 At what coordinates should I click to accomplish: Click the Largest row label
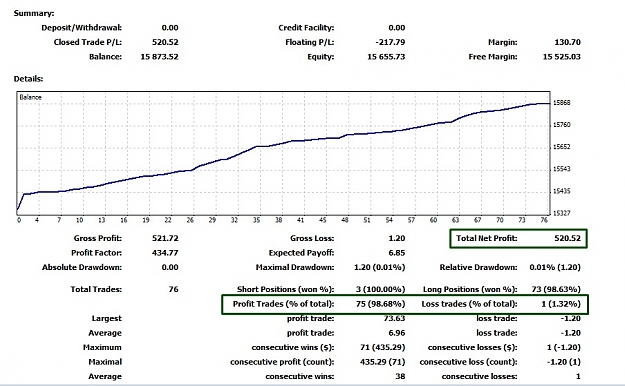(106, 318)
